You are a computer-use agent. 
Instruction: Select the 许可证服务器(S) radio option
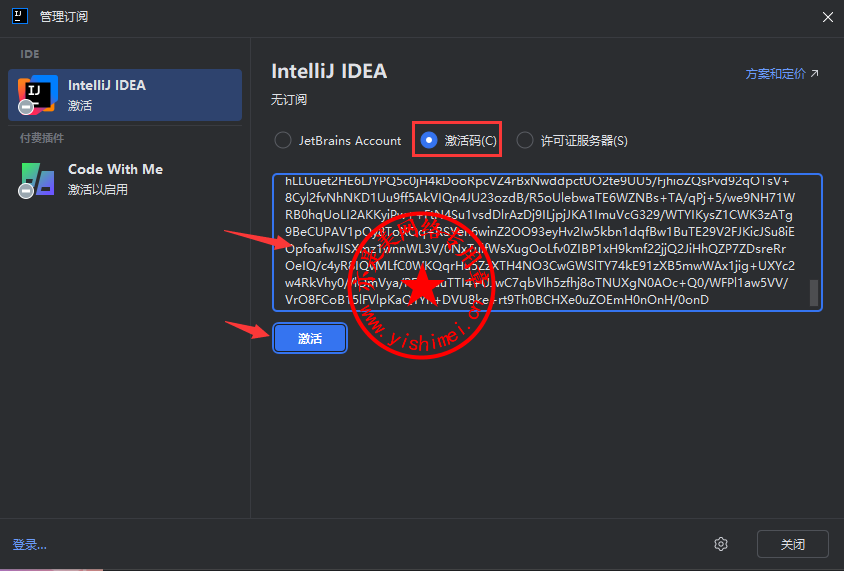click(x=525, y=141)
